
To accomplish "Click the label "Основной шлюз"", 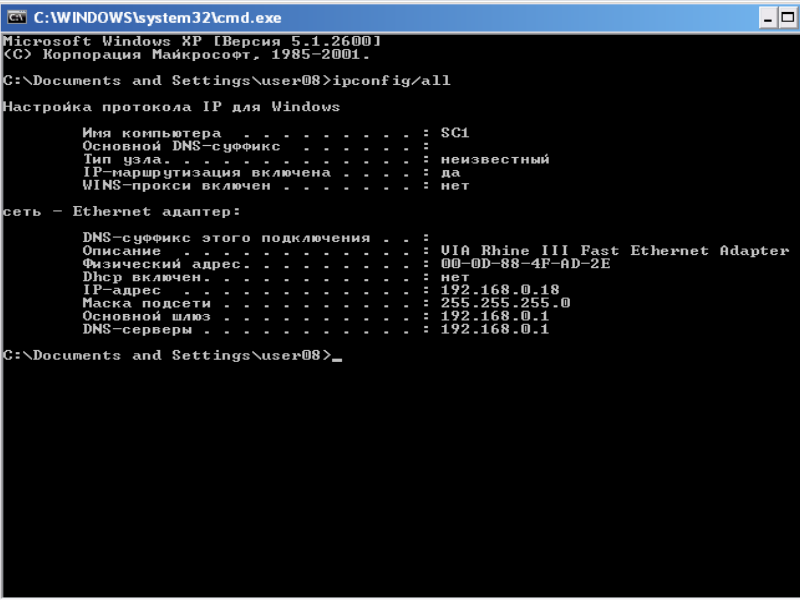I will click(x=147, y=317).
